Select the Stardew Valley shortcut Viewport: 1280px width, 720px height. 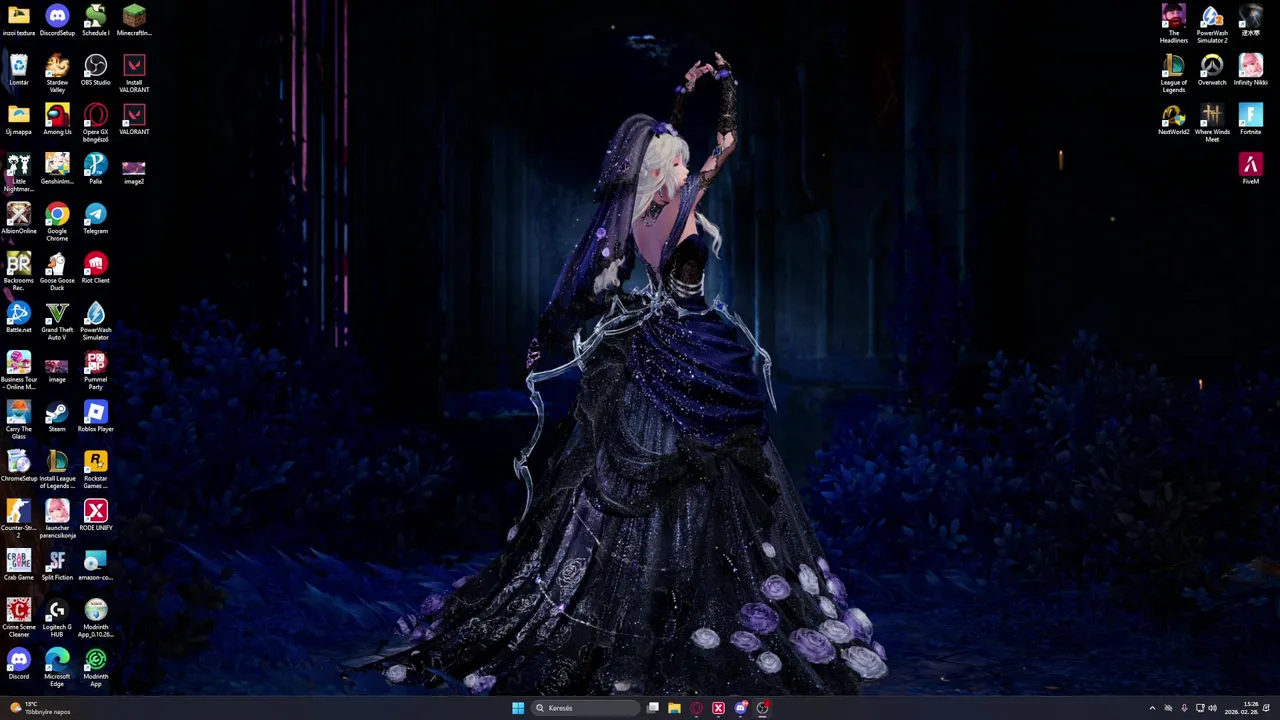pos(57,73)
